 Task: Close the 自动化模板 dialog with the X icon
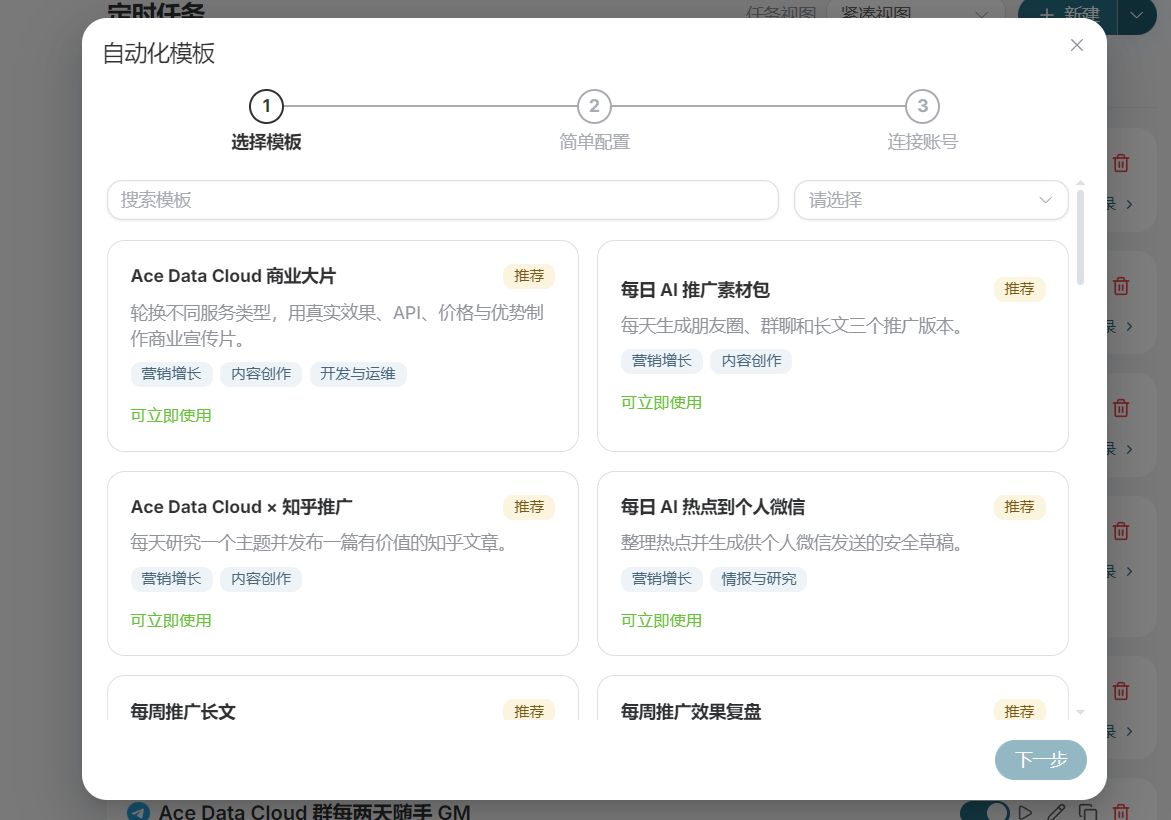pyautogui.click(x=1076, y=46)
